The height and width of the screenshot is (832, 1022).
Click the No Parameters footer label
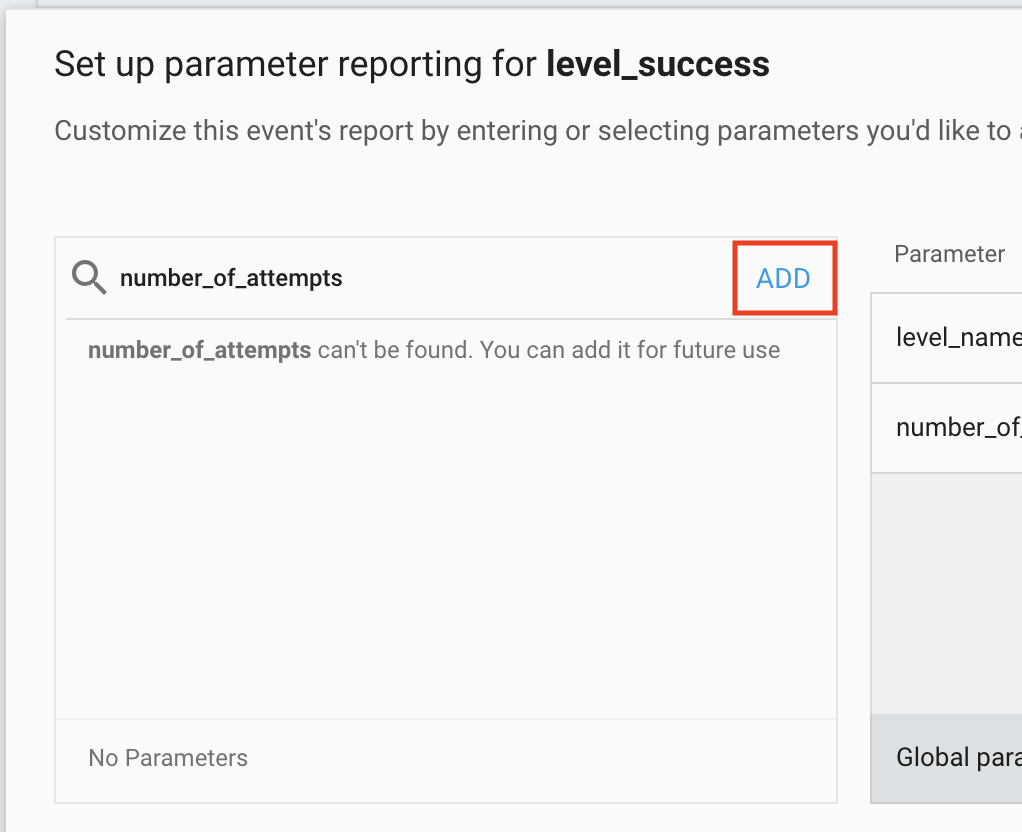click(x=168, y=758)
